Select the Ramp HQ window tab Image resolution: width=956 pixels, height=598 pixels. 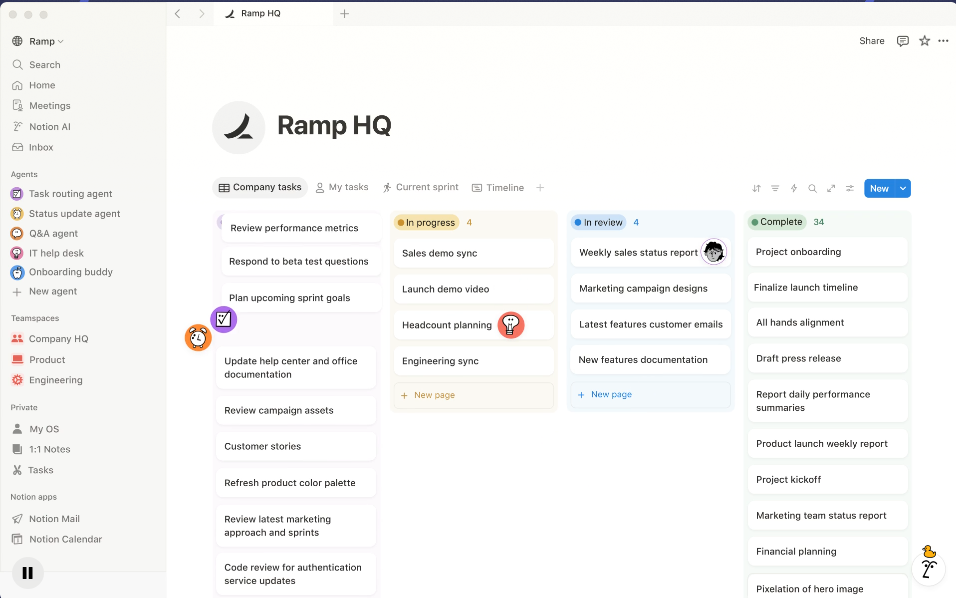click(x=273, y=13)
